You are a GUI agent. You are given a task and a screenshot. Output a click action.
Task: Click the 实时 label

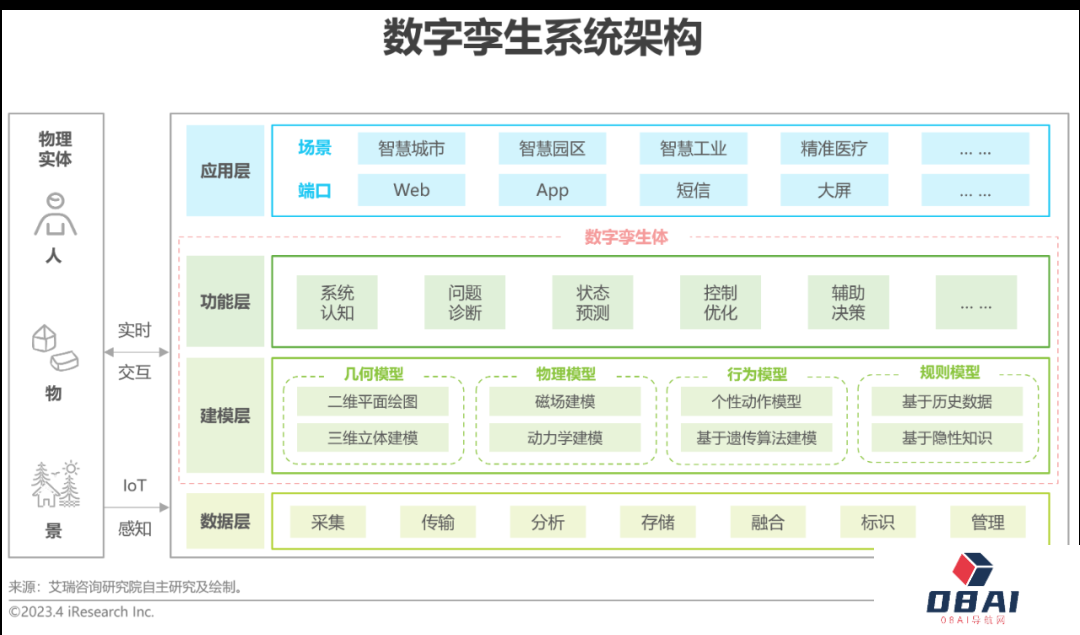click(134, 330)
